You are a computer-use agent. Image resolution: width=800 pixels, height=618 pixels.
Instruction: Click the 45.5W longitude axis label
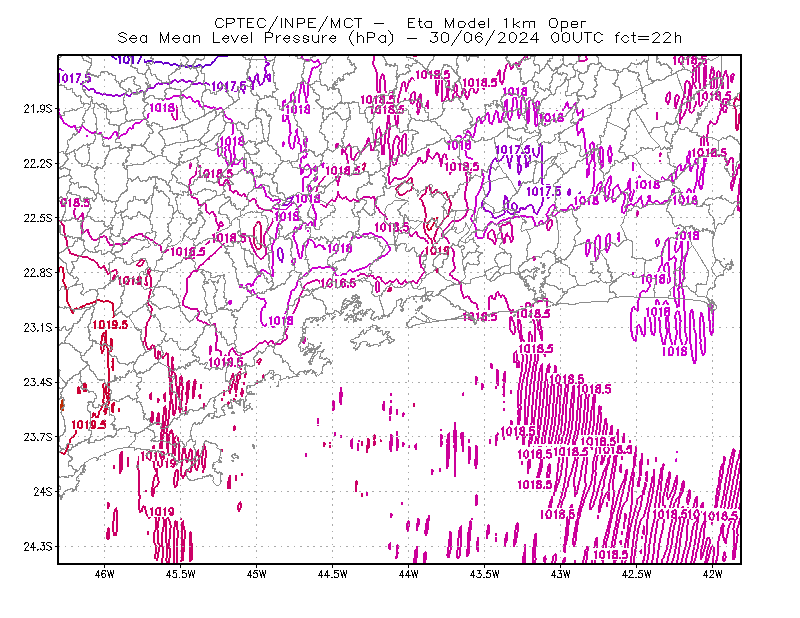pos(181,574)
